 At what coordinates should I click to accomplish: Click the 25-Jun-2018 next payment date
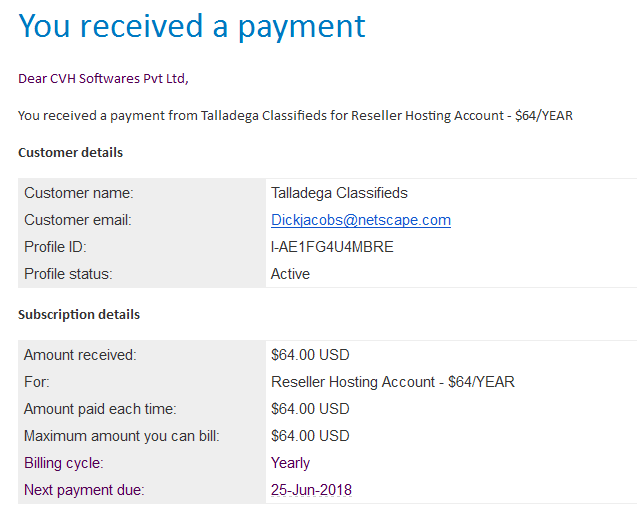(311, 490)
